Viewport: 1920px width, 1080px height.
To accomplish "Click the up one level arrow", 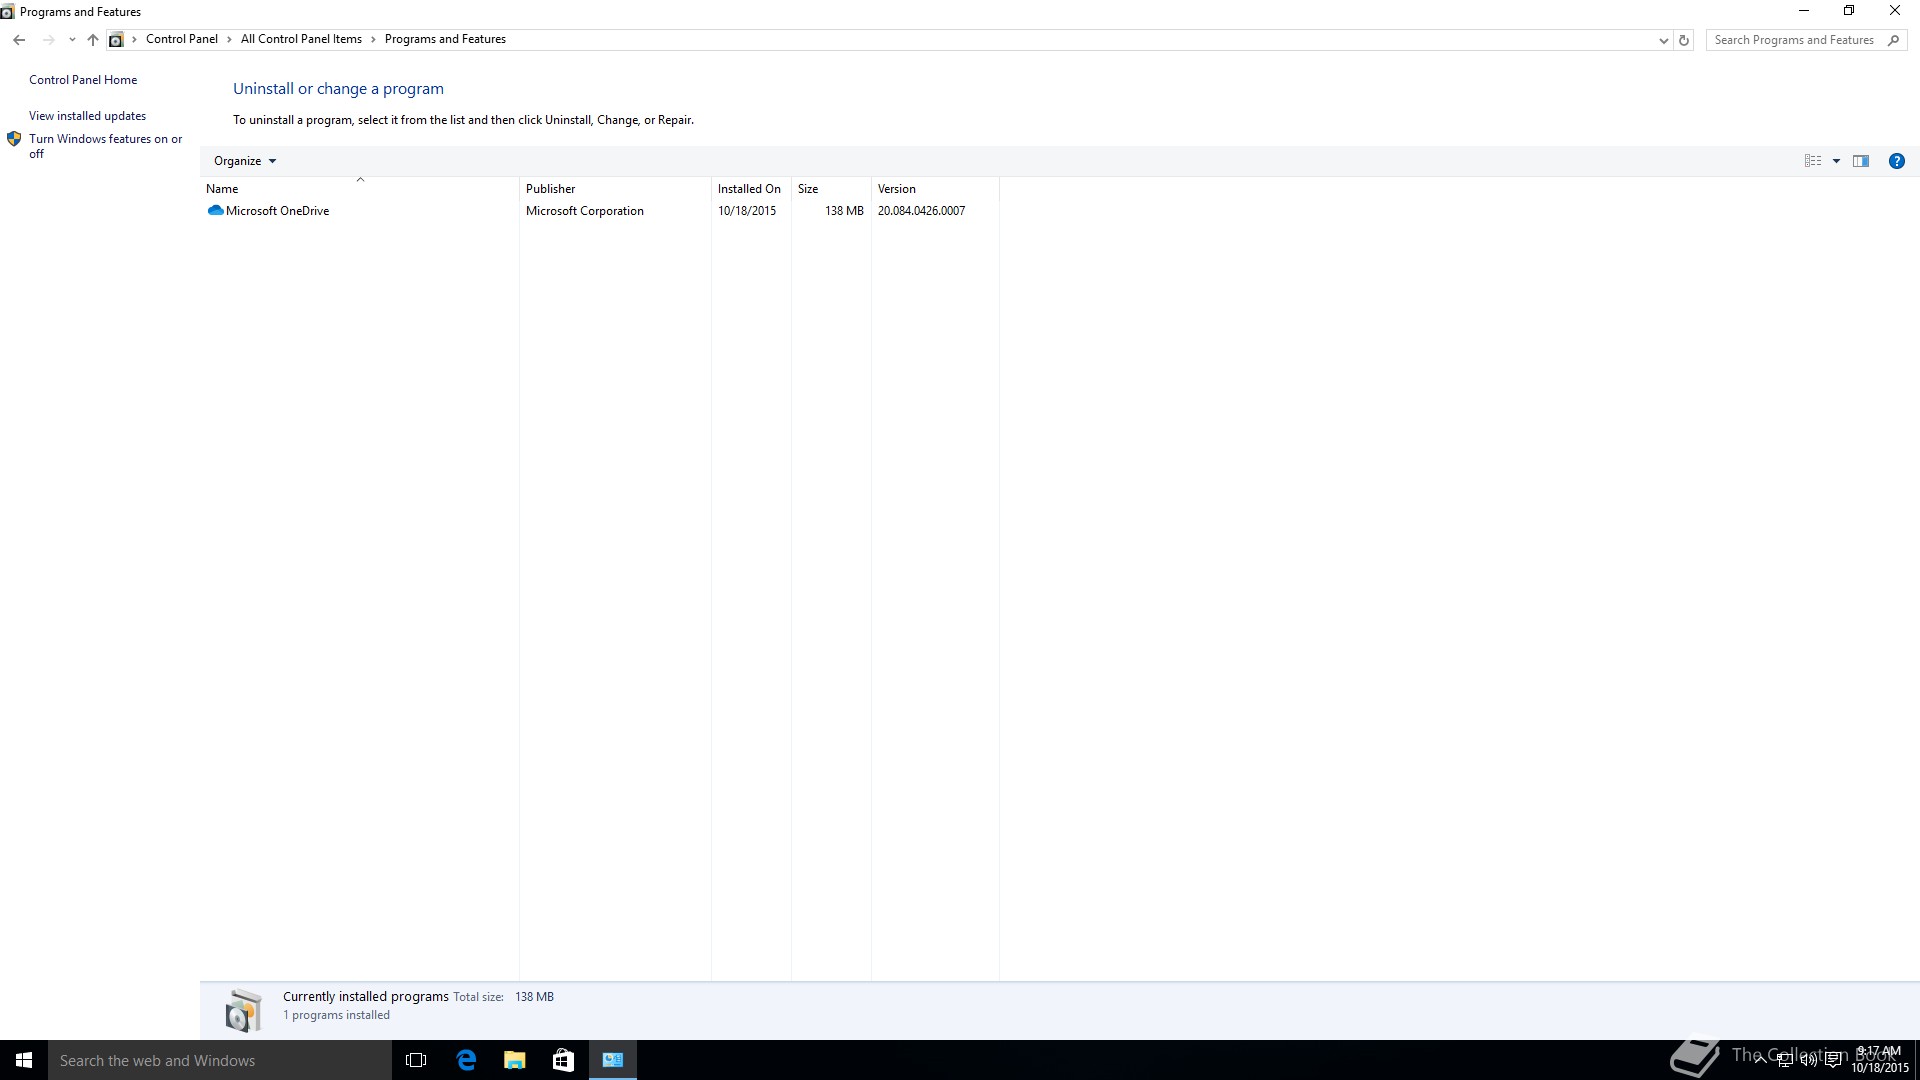I will (x=92, y=40).
